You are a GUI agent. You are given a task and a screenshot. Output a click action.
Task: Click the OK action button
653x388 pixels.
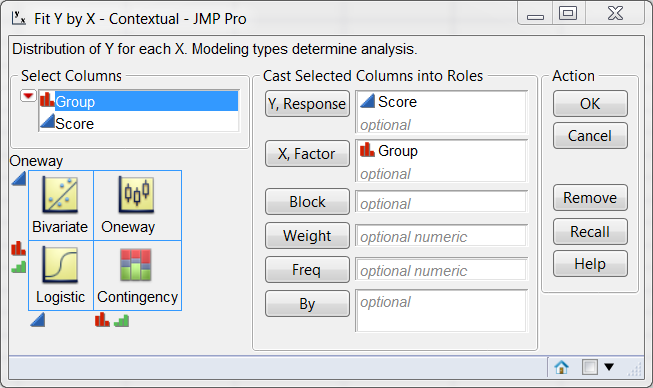pos(590,104)
